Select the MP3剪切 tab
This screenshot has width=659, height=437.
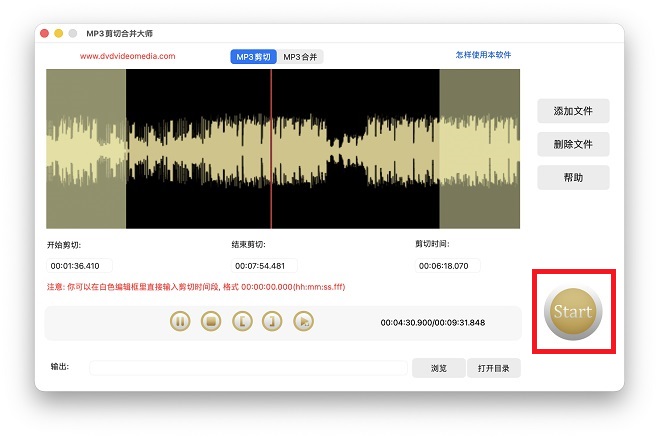click(x=254, y=57)
